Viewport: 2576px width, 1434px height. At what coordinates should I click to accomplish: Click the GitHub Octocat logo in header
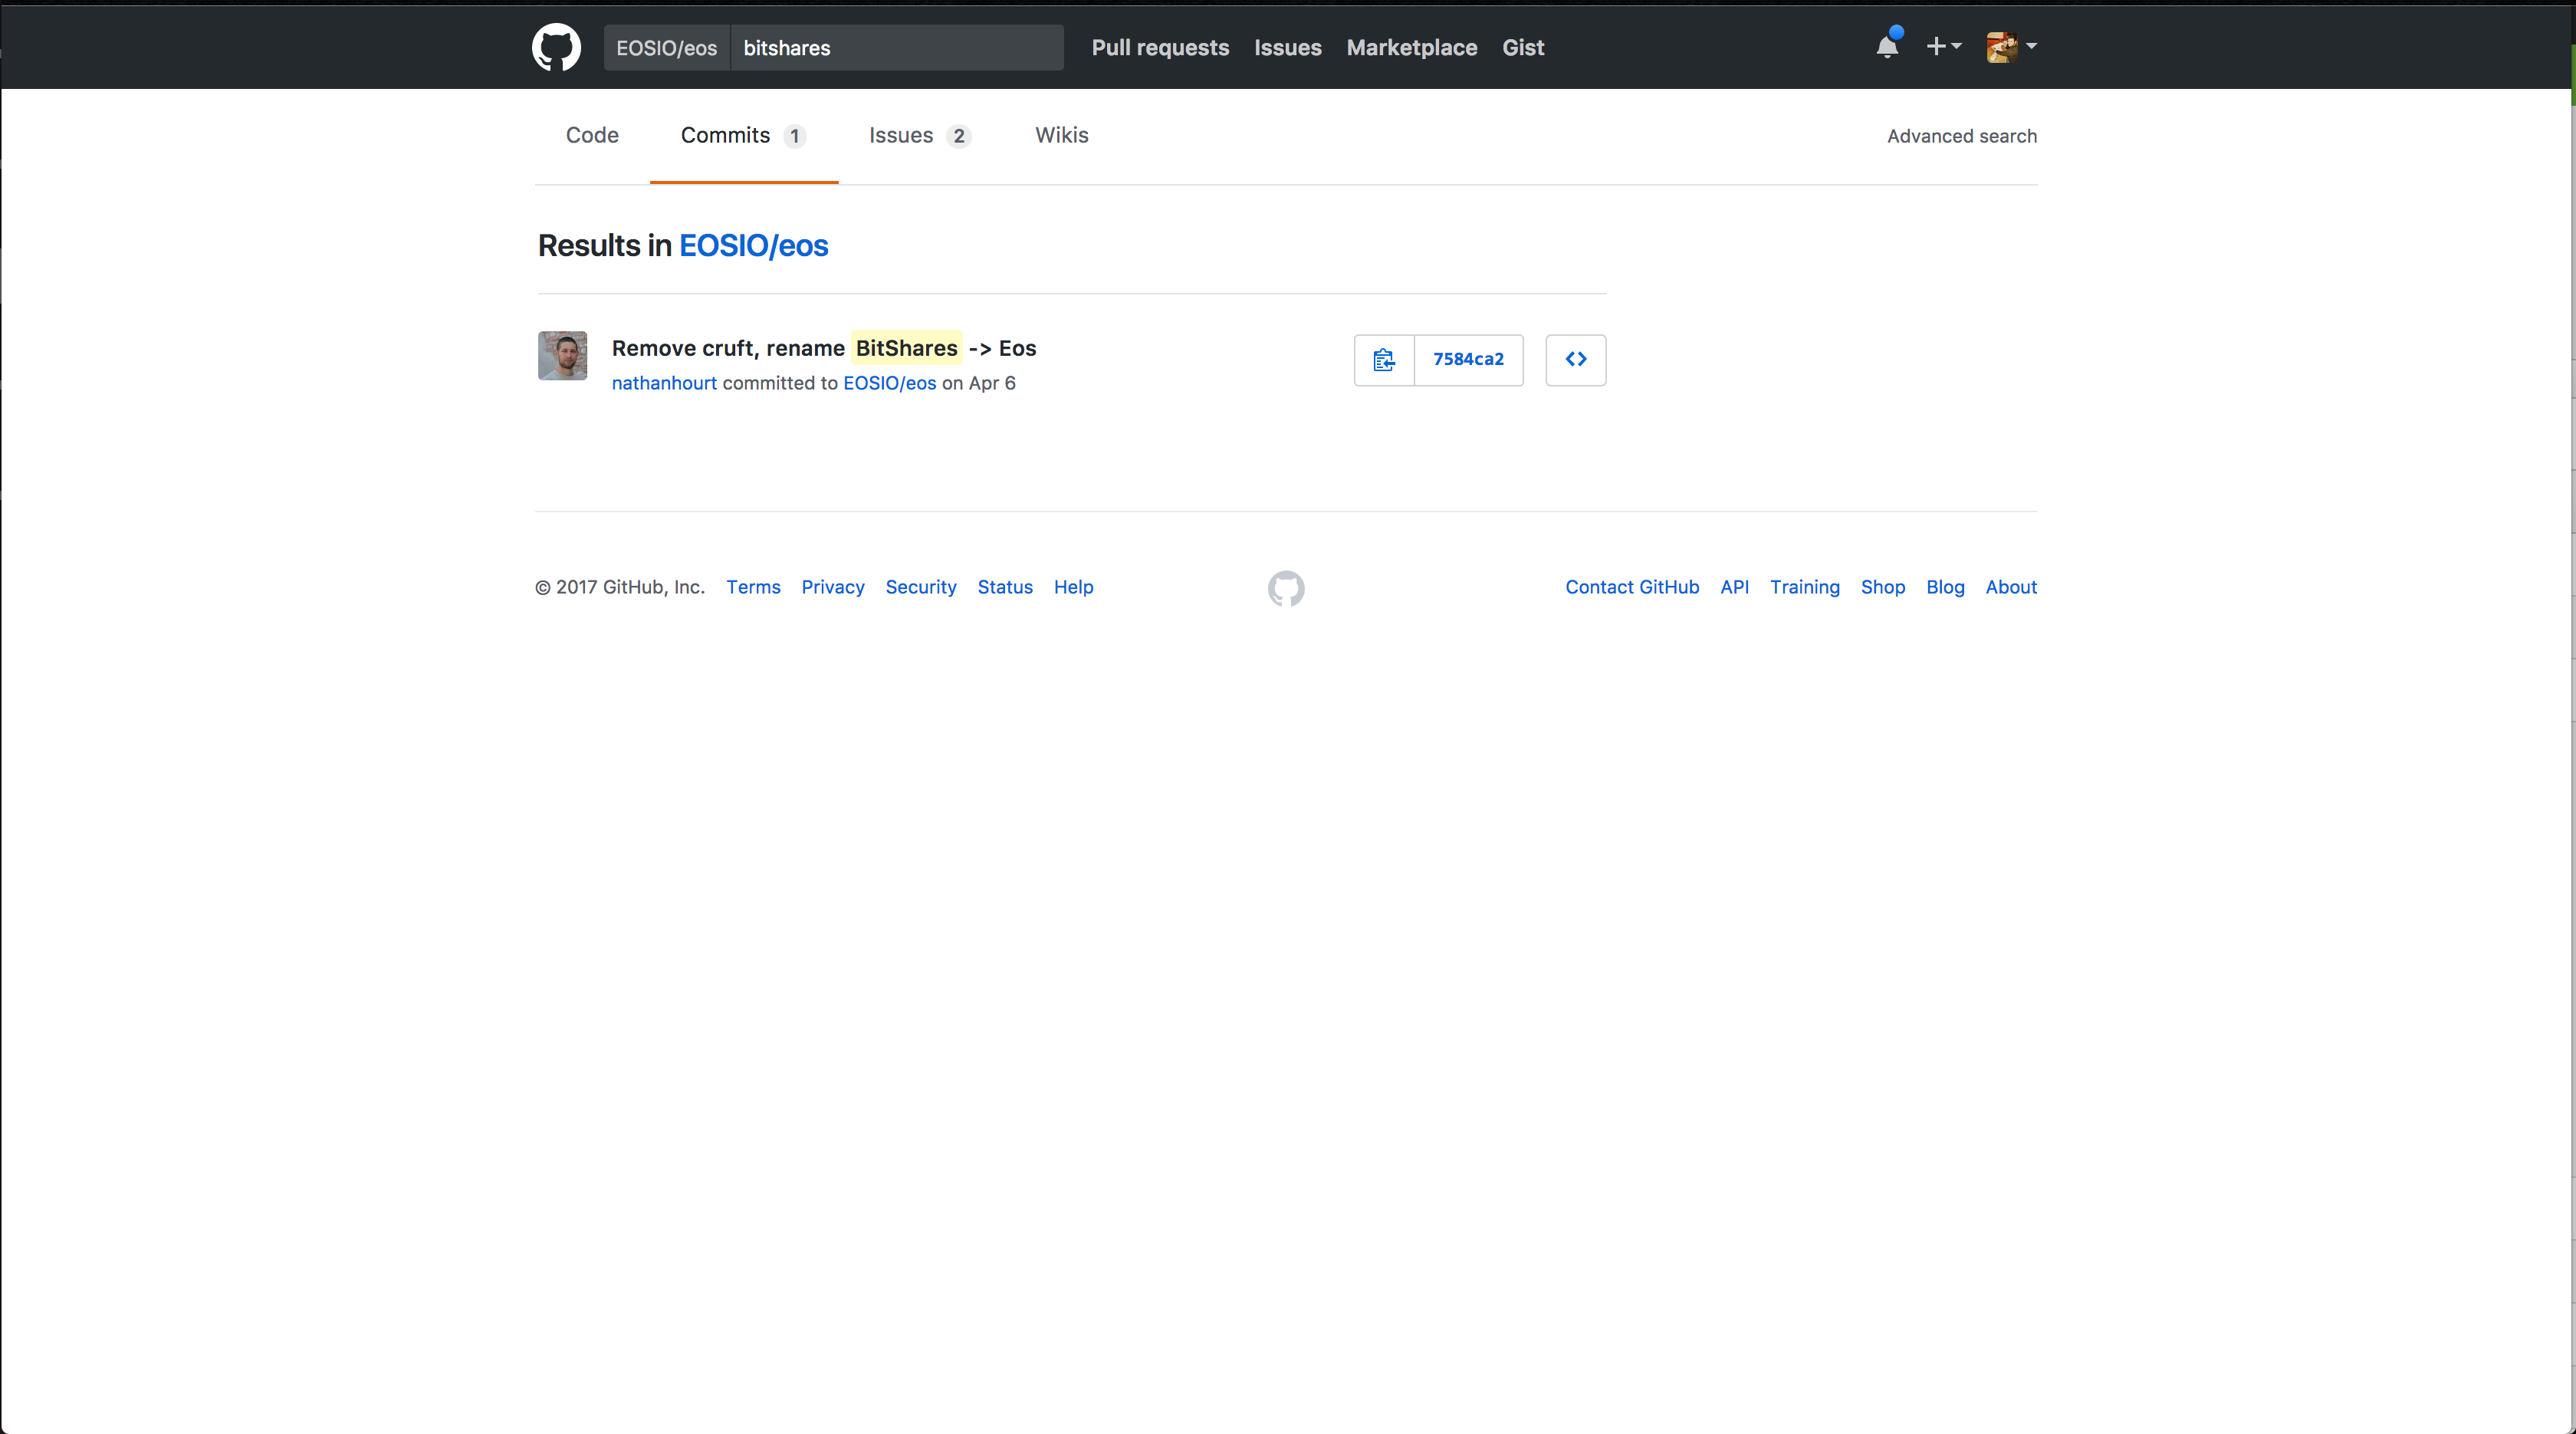click(556, 47)
